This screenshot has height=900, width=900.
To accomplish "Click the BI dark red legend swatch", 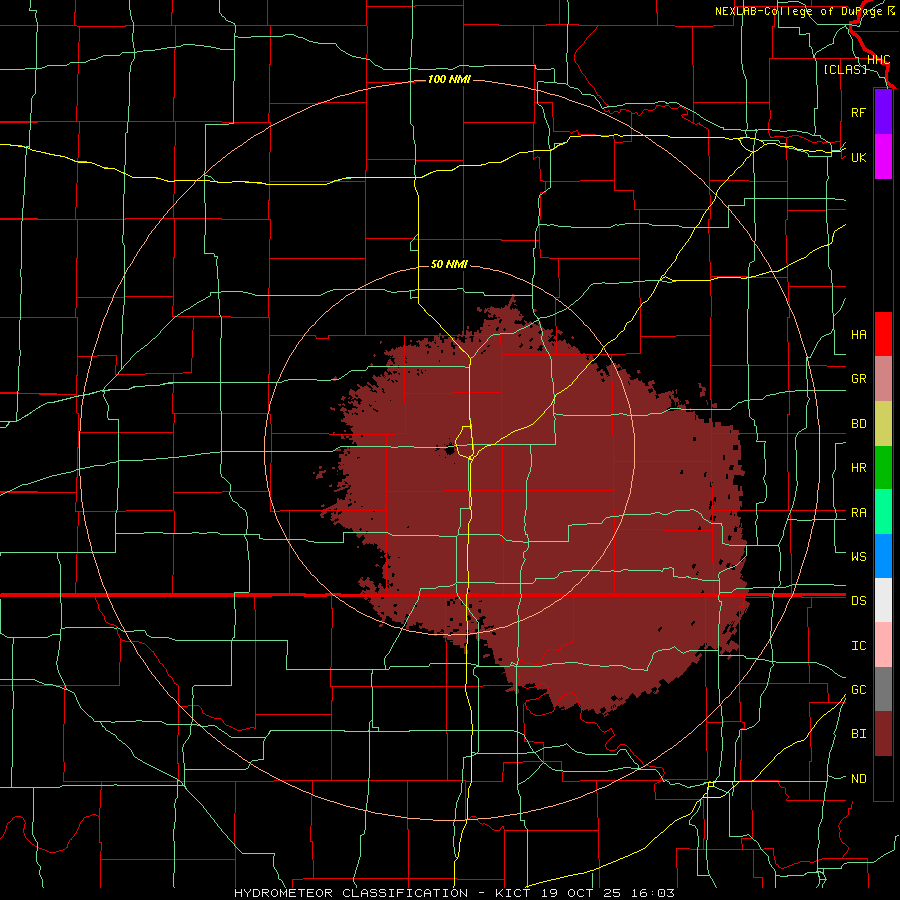I will (x=883, y=734).
